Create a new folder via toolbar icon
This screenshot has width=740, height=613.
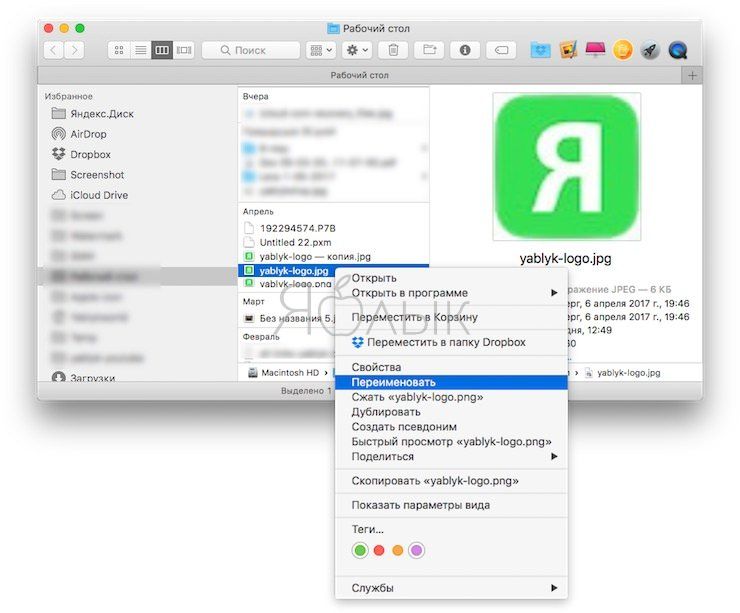click(x=429, y=50)
